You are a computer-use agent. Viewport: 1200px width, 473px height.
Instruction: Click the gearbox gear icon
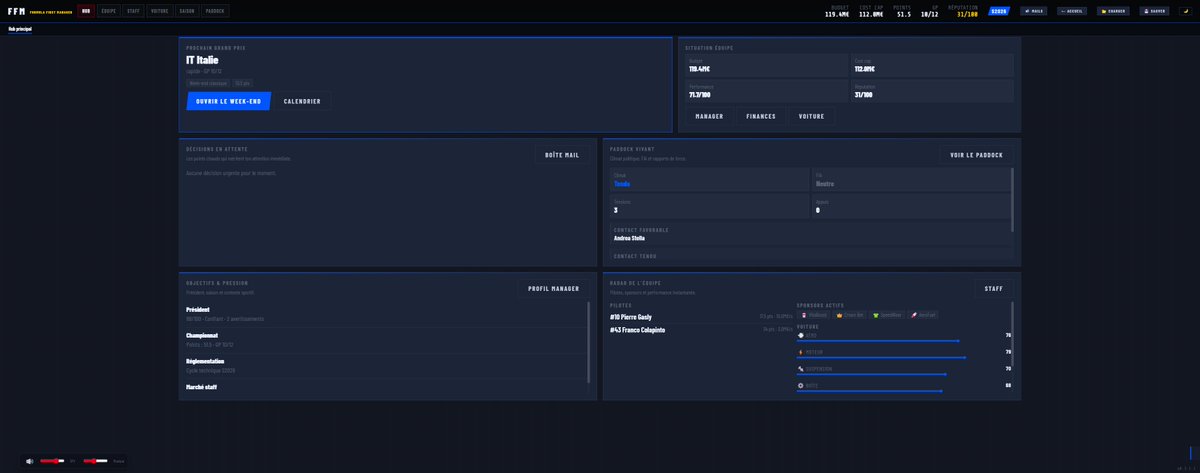801,385
